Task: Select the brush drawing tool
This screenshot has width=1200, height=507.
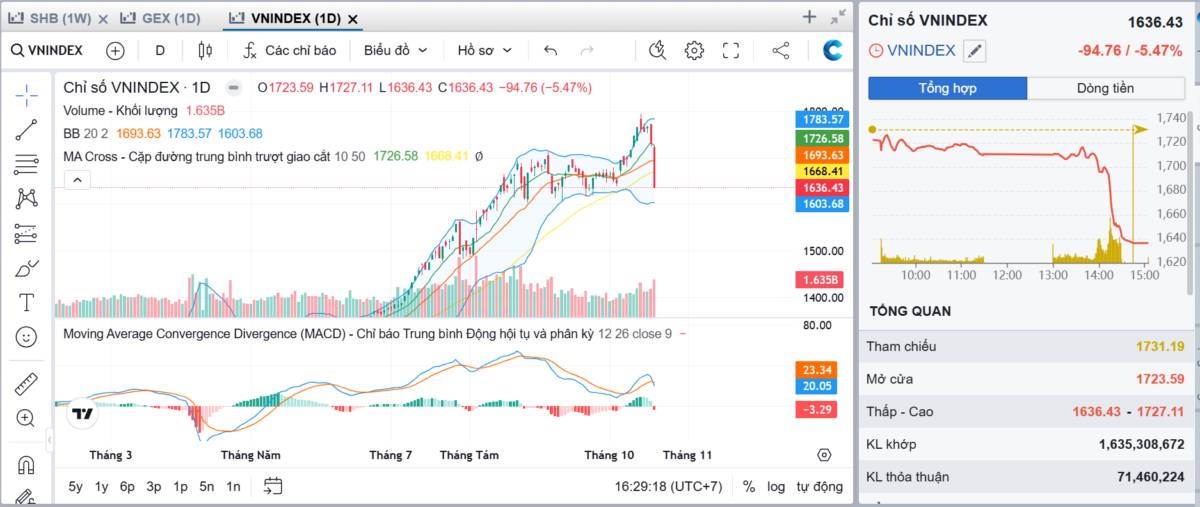Action: tap(27, 268)
